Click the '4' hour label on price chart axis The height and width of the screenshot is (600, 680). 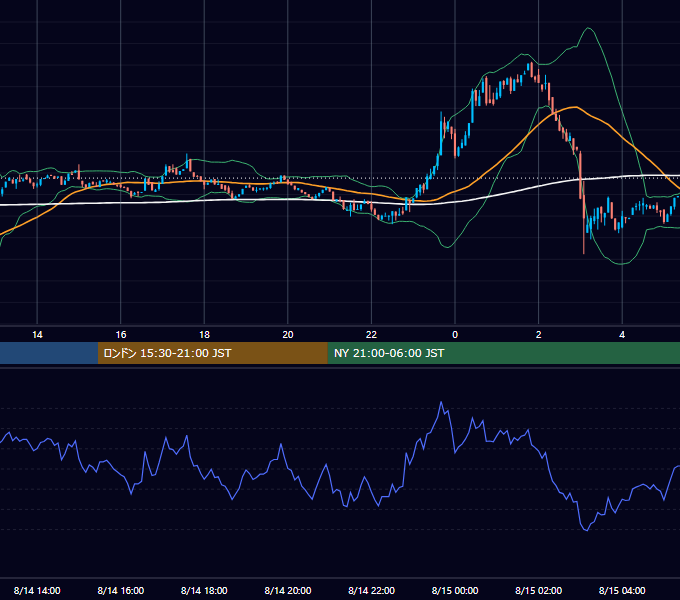click(622, 335)
